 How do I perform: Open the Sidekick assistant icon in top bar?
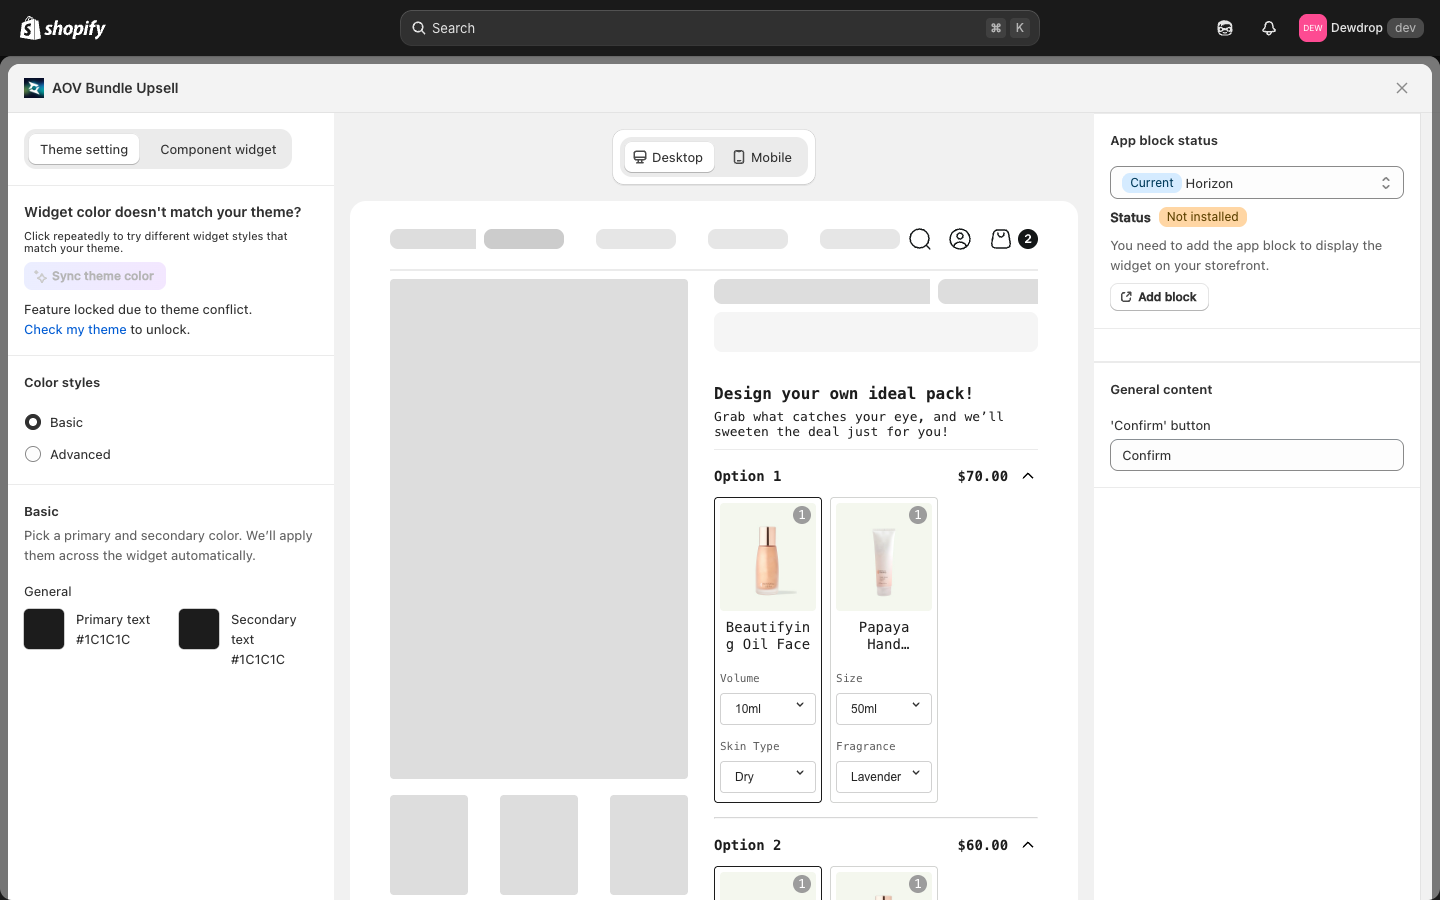pos(1225,28)
